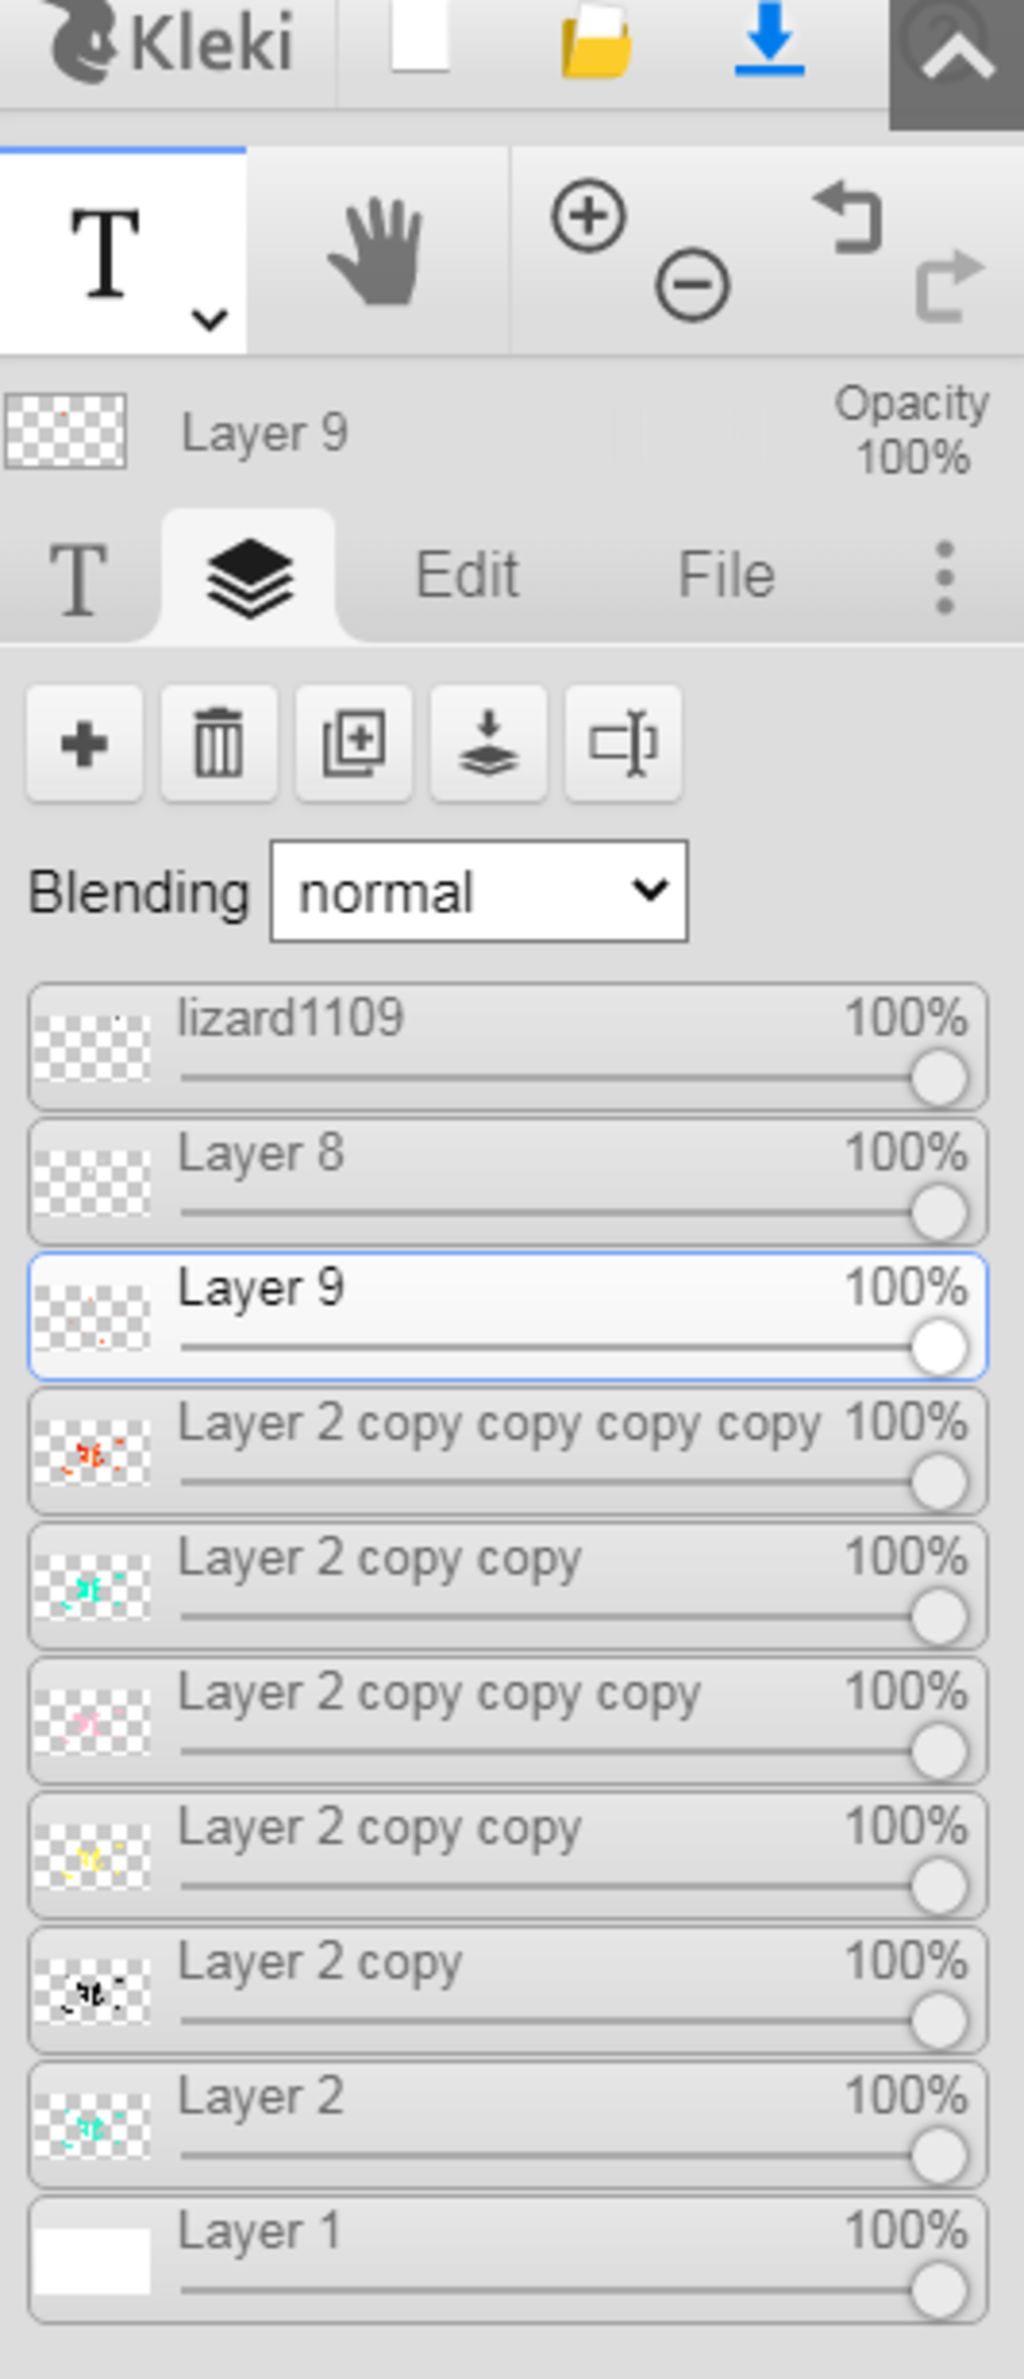Click the undo arrow icon
This screenshot has height=2379, width=1024.
850,216
